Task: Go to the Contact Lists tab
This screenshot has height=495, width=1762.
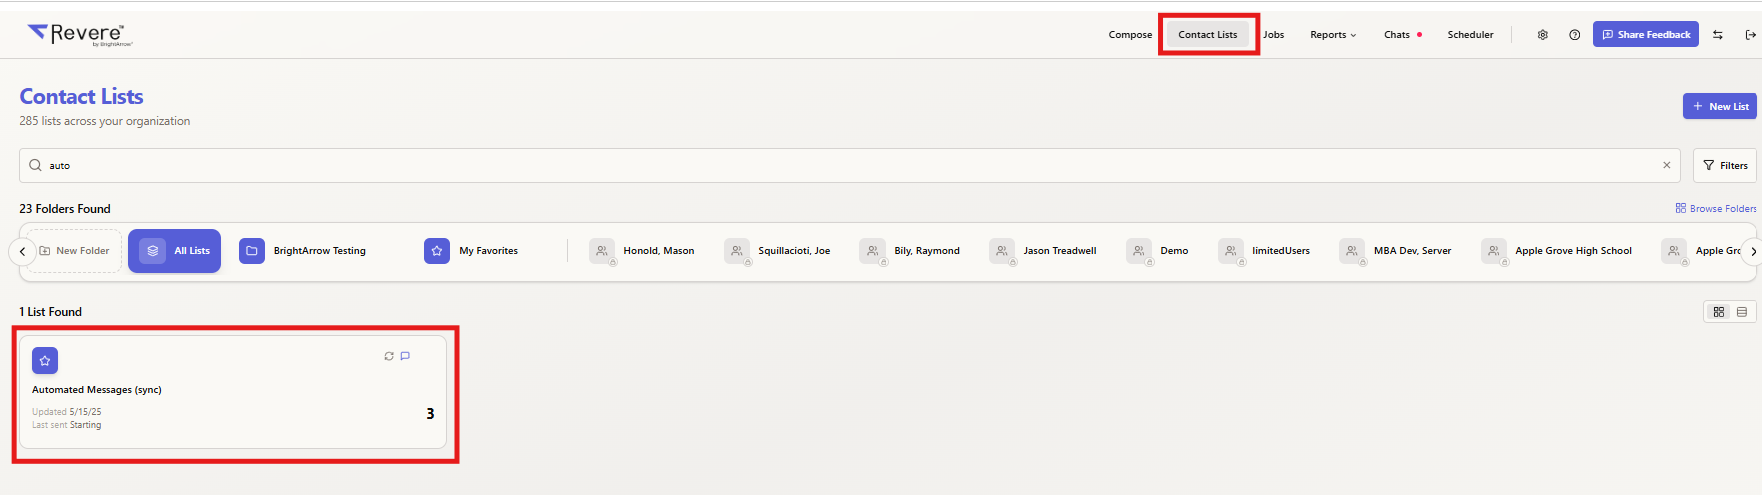Action: (x=1208, y=35)
